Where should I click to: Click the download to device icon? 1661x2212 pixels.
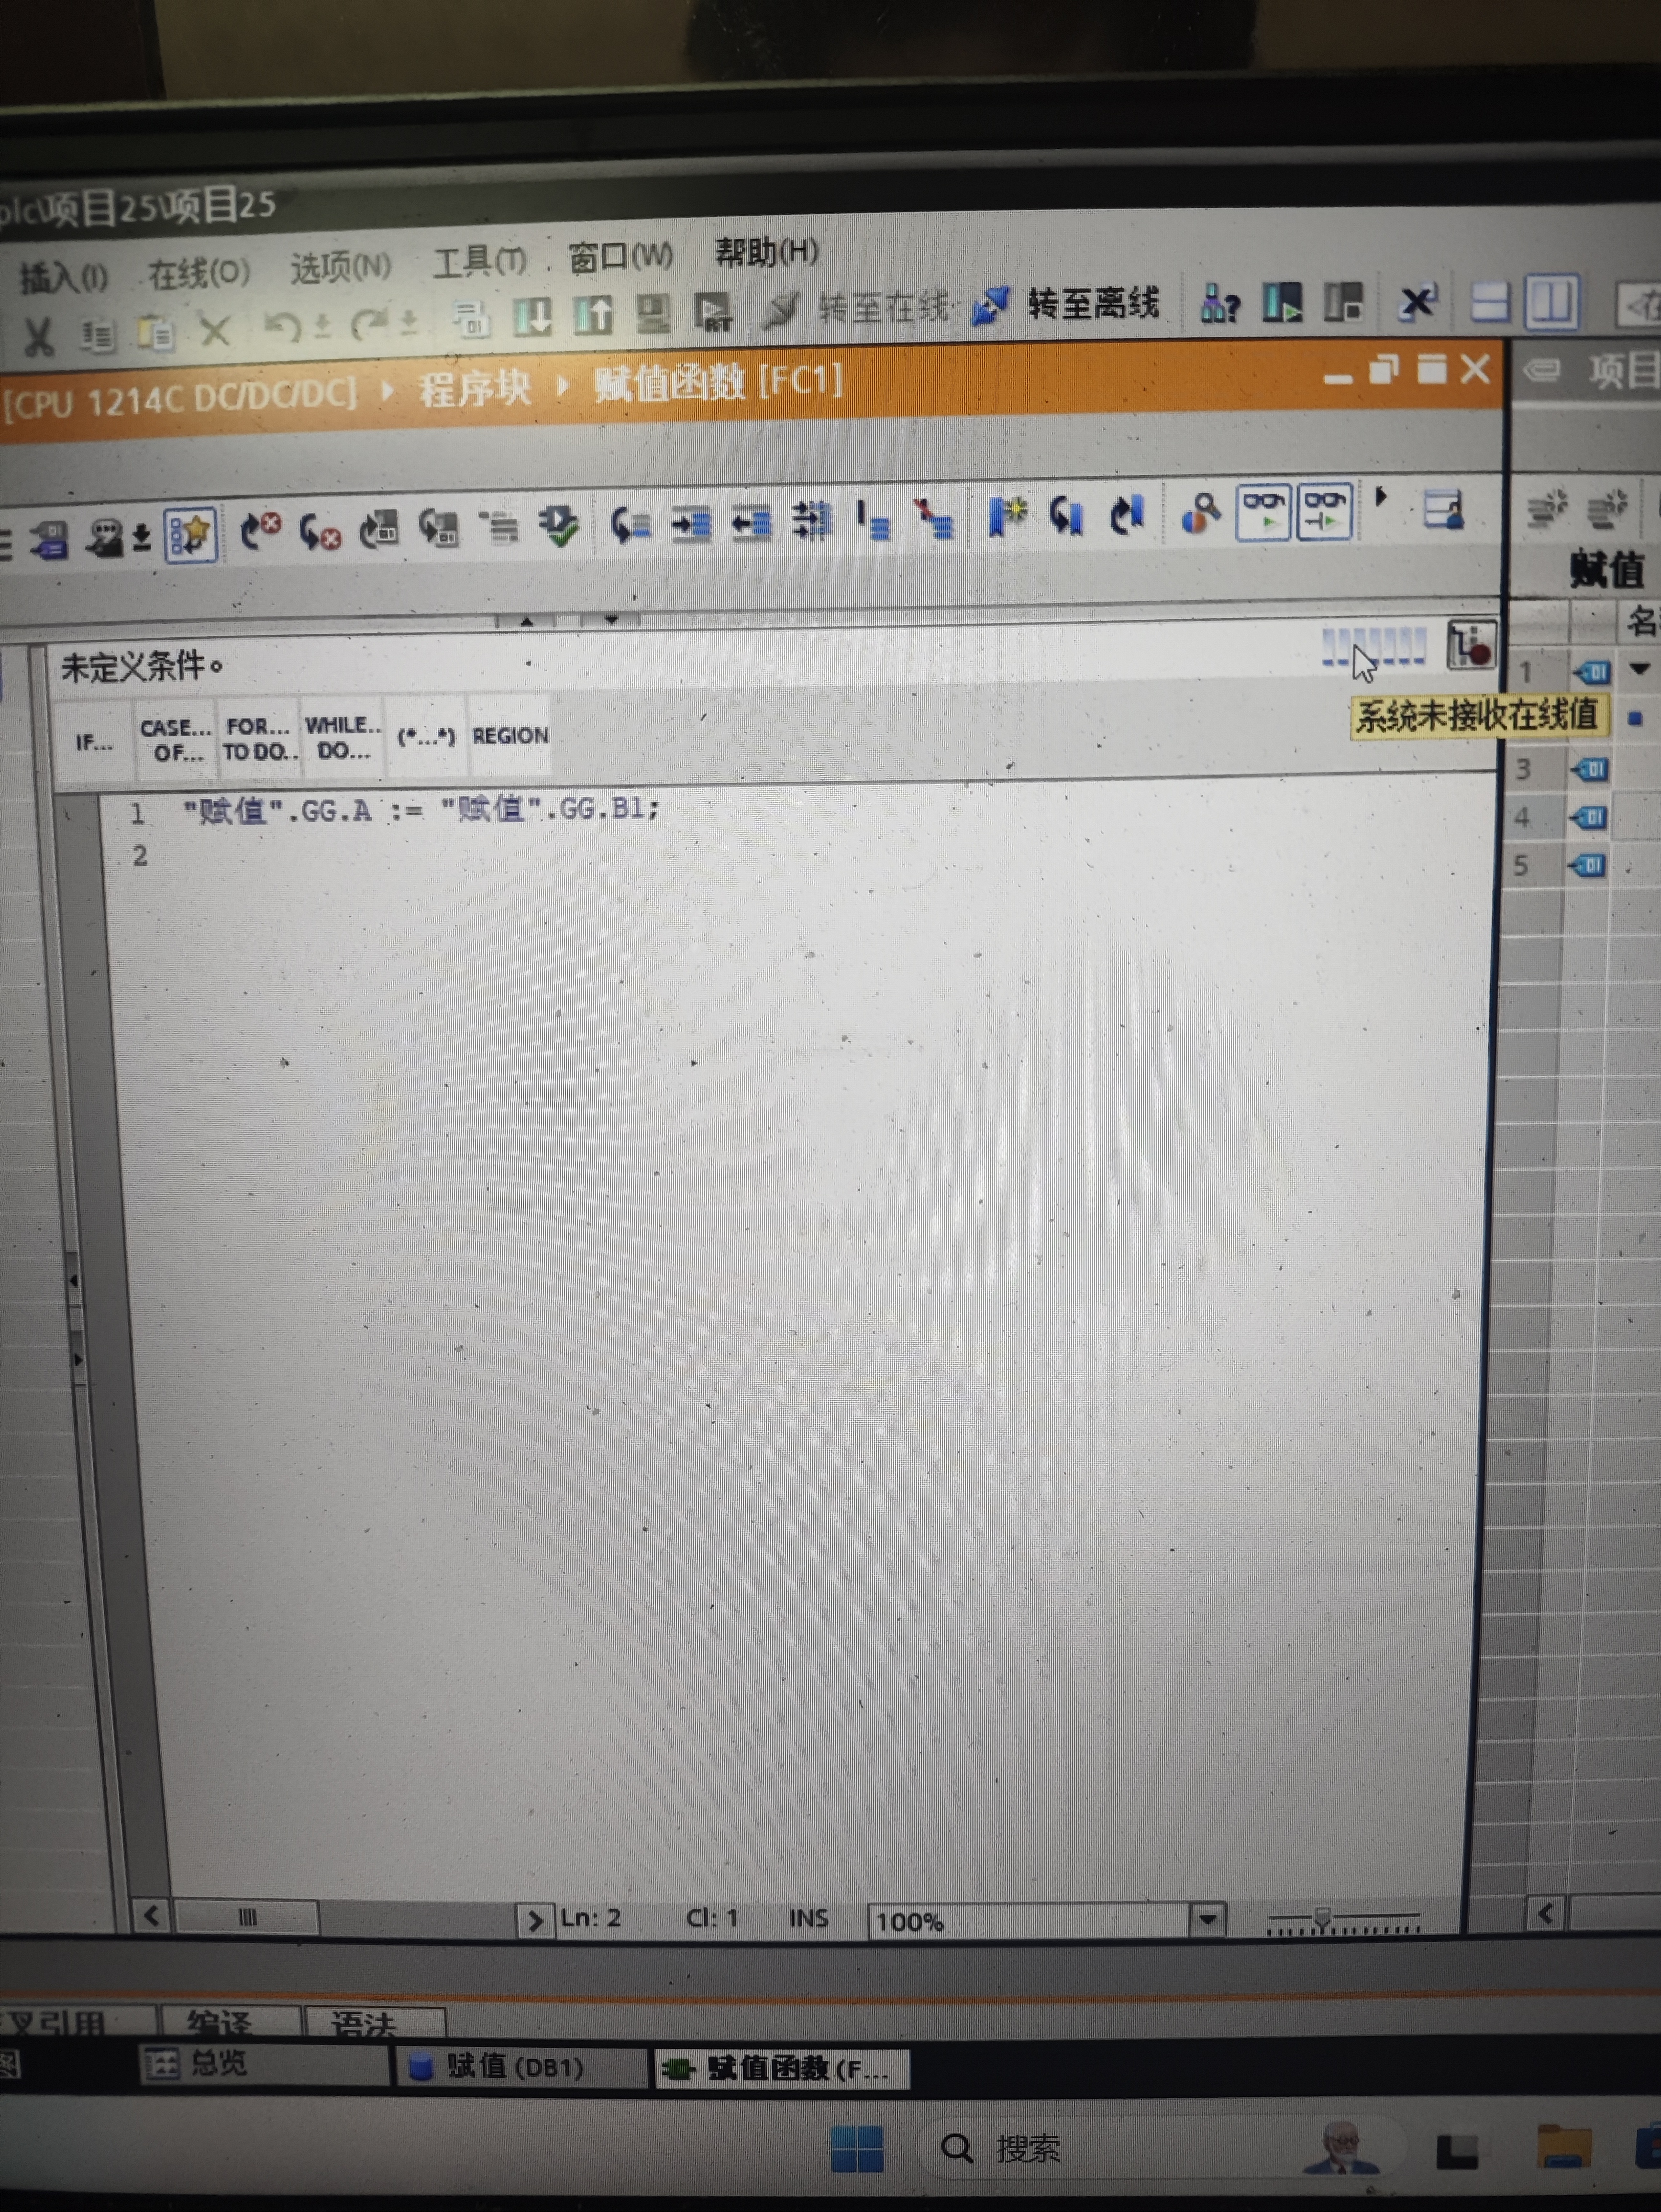pos(532,318)
